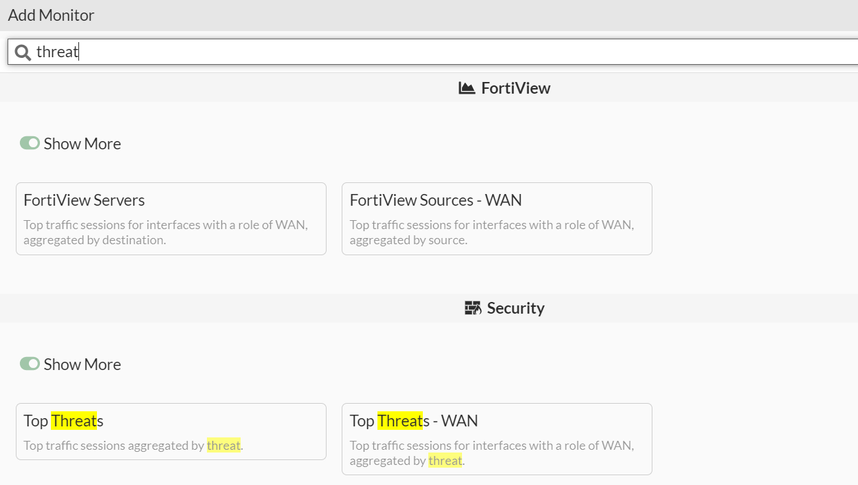Click the Add Monitor dialog title
Image resolution: width=858 pixels, height=485 pixels.
[51, 16]
